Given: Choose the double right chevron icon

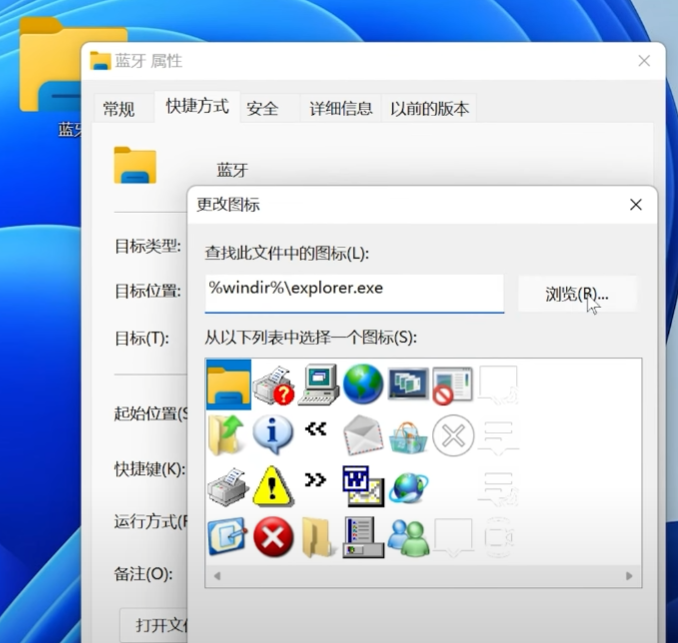Looking at the screenshot, I should pyautogui.click(x=315, y=480).
